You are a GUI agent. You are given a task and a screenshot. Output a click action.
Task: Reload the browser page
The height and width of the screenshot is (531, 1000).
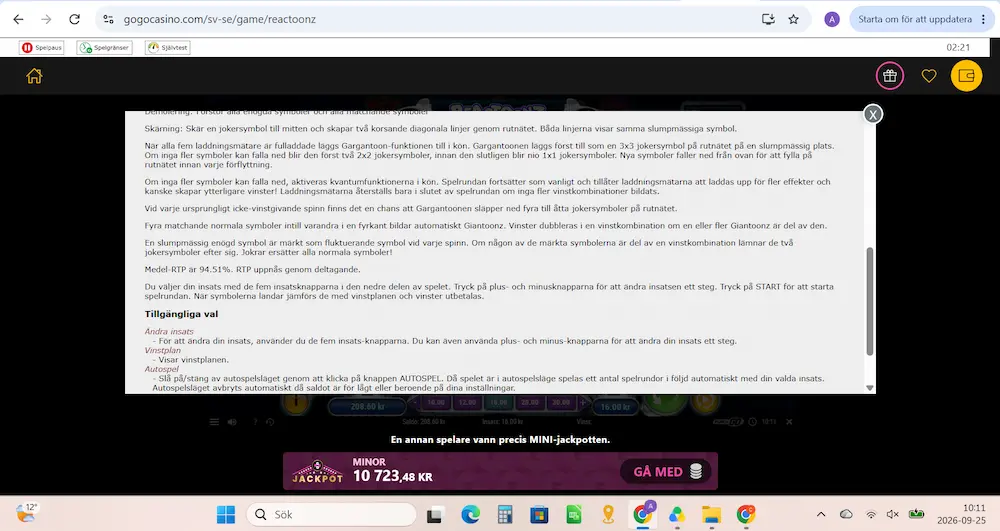tap(75, 19)
